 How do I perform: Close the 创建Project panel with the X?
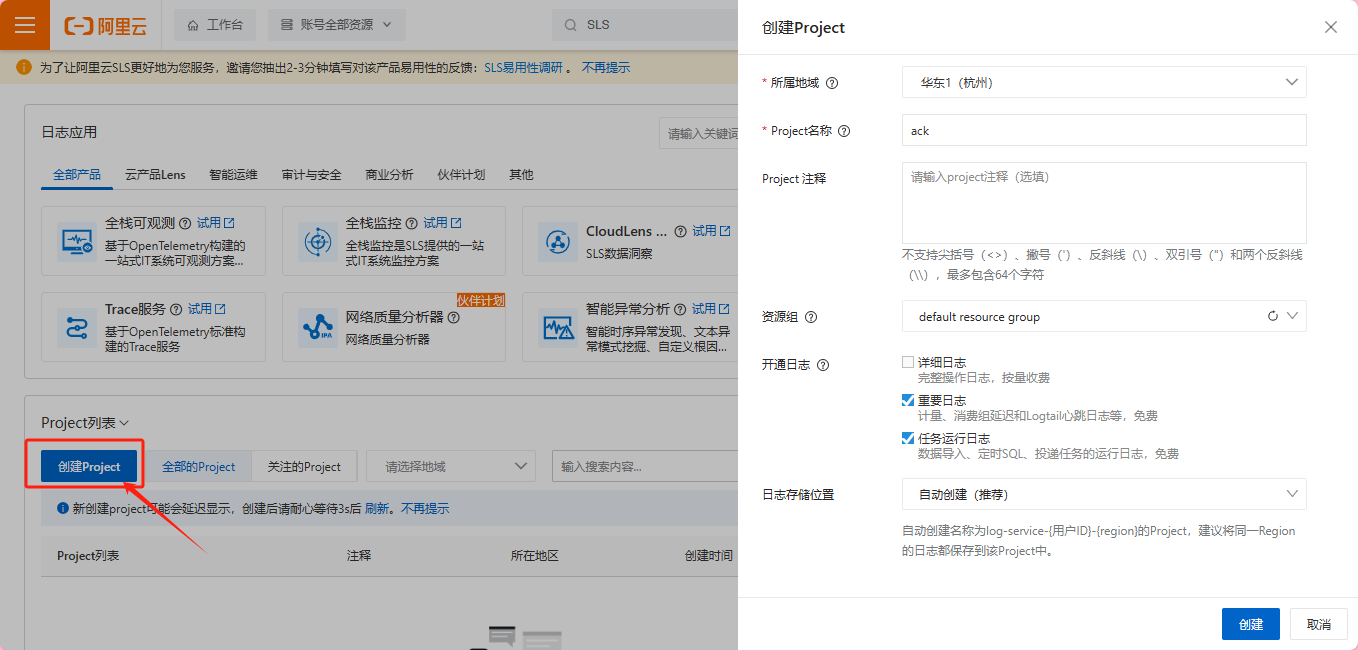[1331, 27]
